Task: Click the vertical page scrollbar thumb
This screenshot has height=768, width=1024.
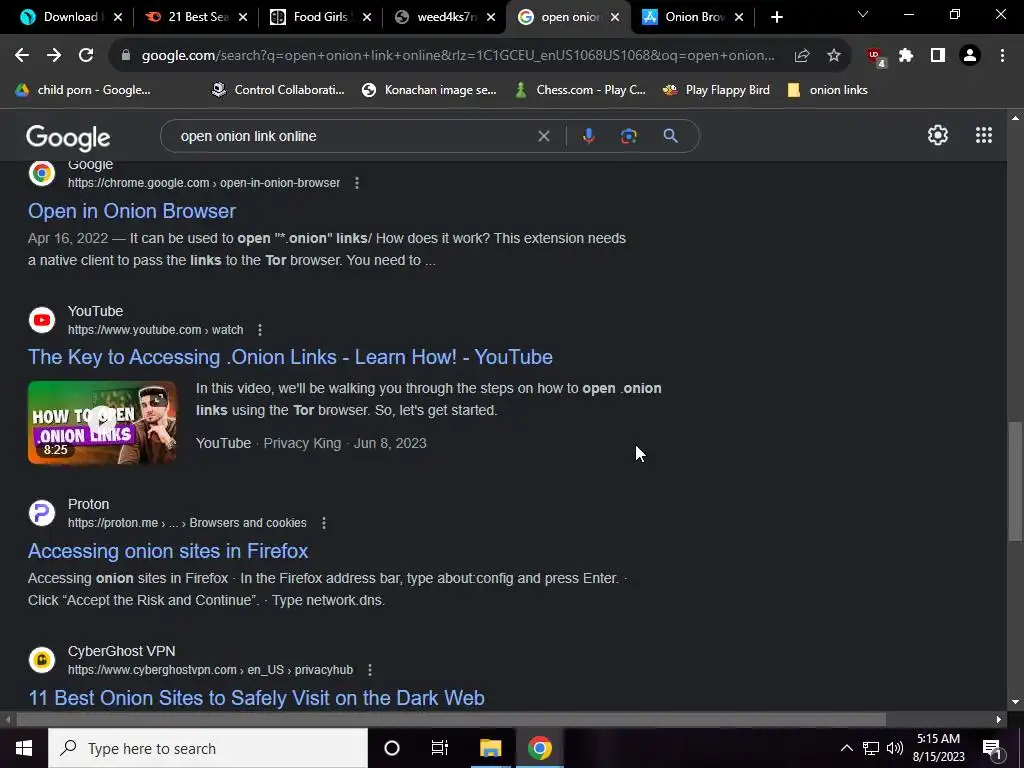Action: point(1015,481)
